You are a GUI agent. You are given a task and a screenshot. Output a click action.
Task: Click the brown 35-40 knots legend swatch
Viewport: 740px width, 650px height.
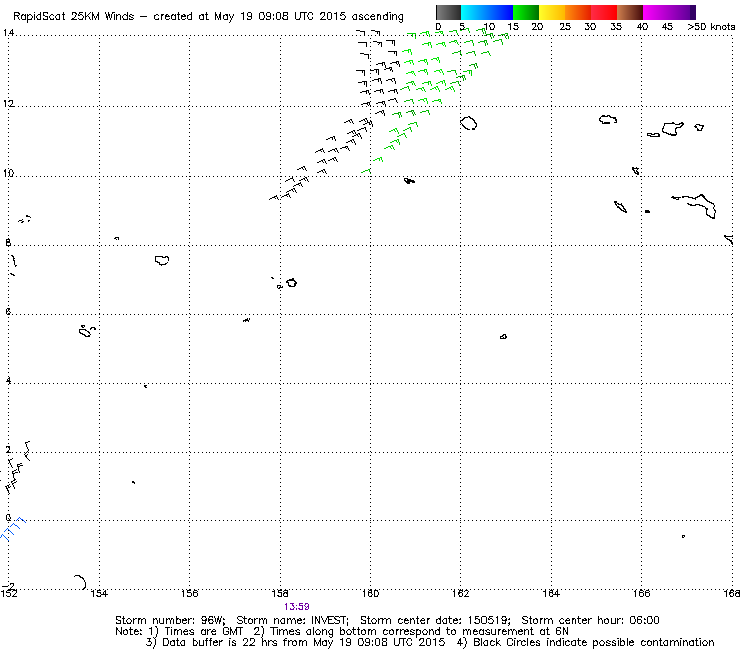[630, 12]
